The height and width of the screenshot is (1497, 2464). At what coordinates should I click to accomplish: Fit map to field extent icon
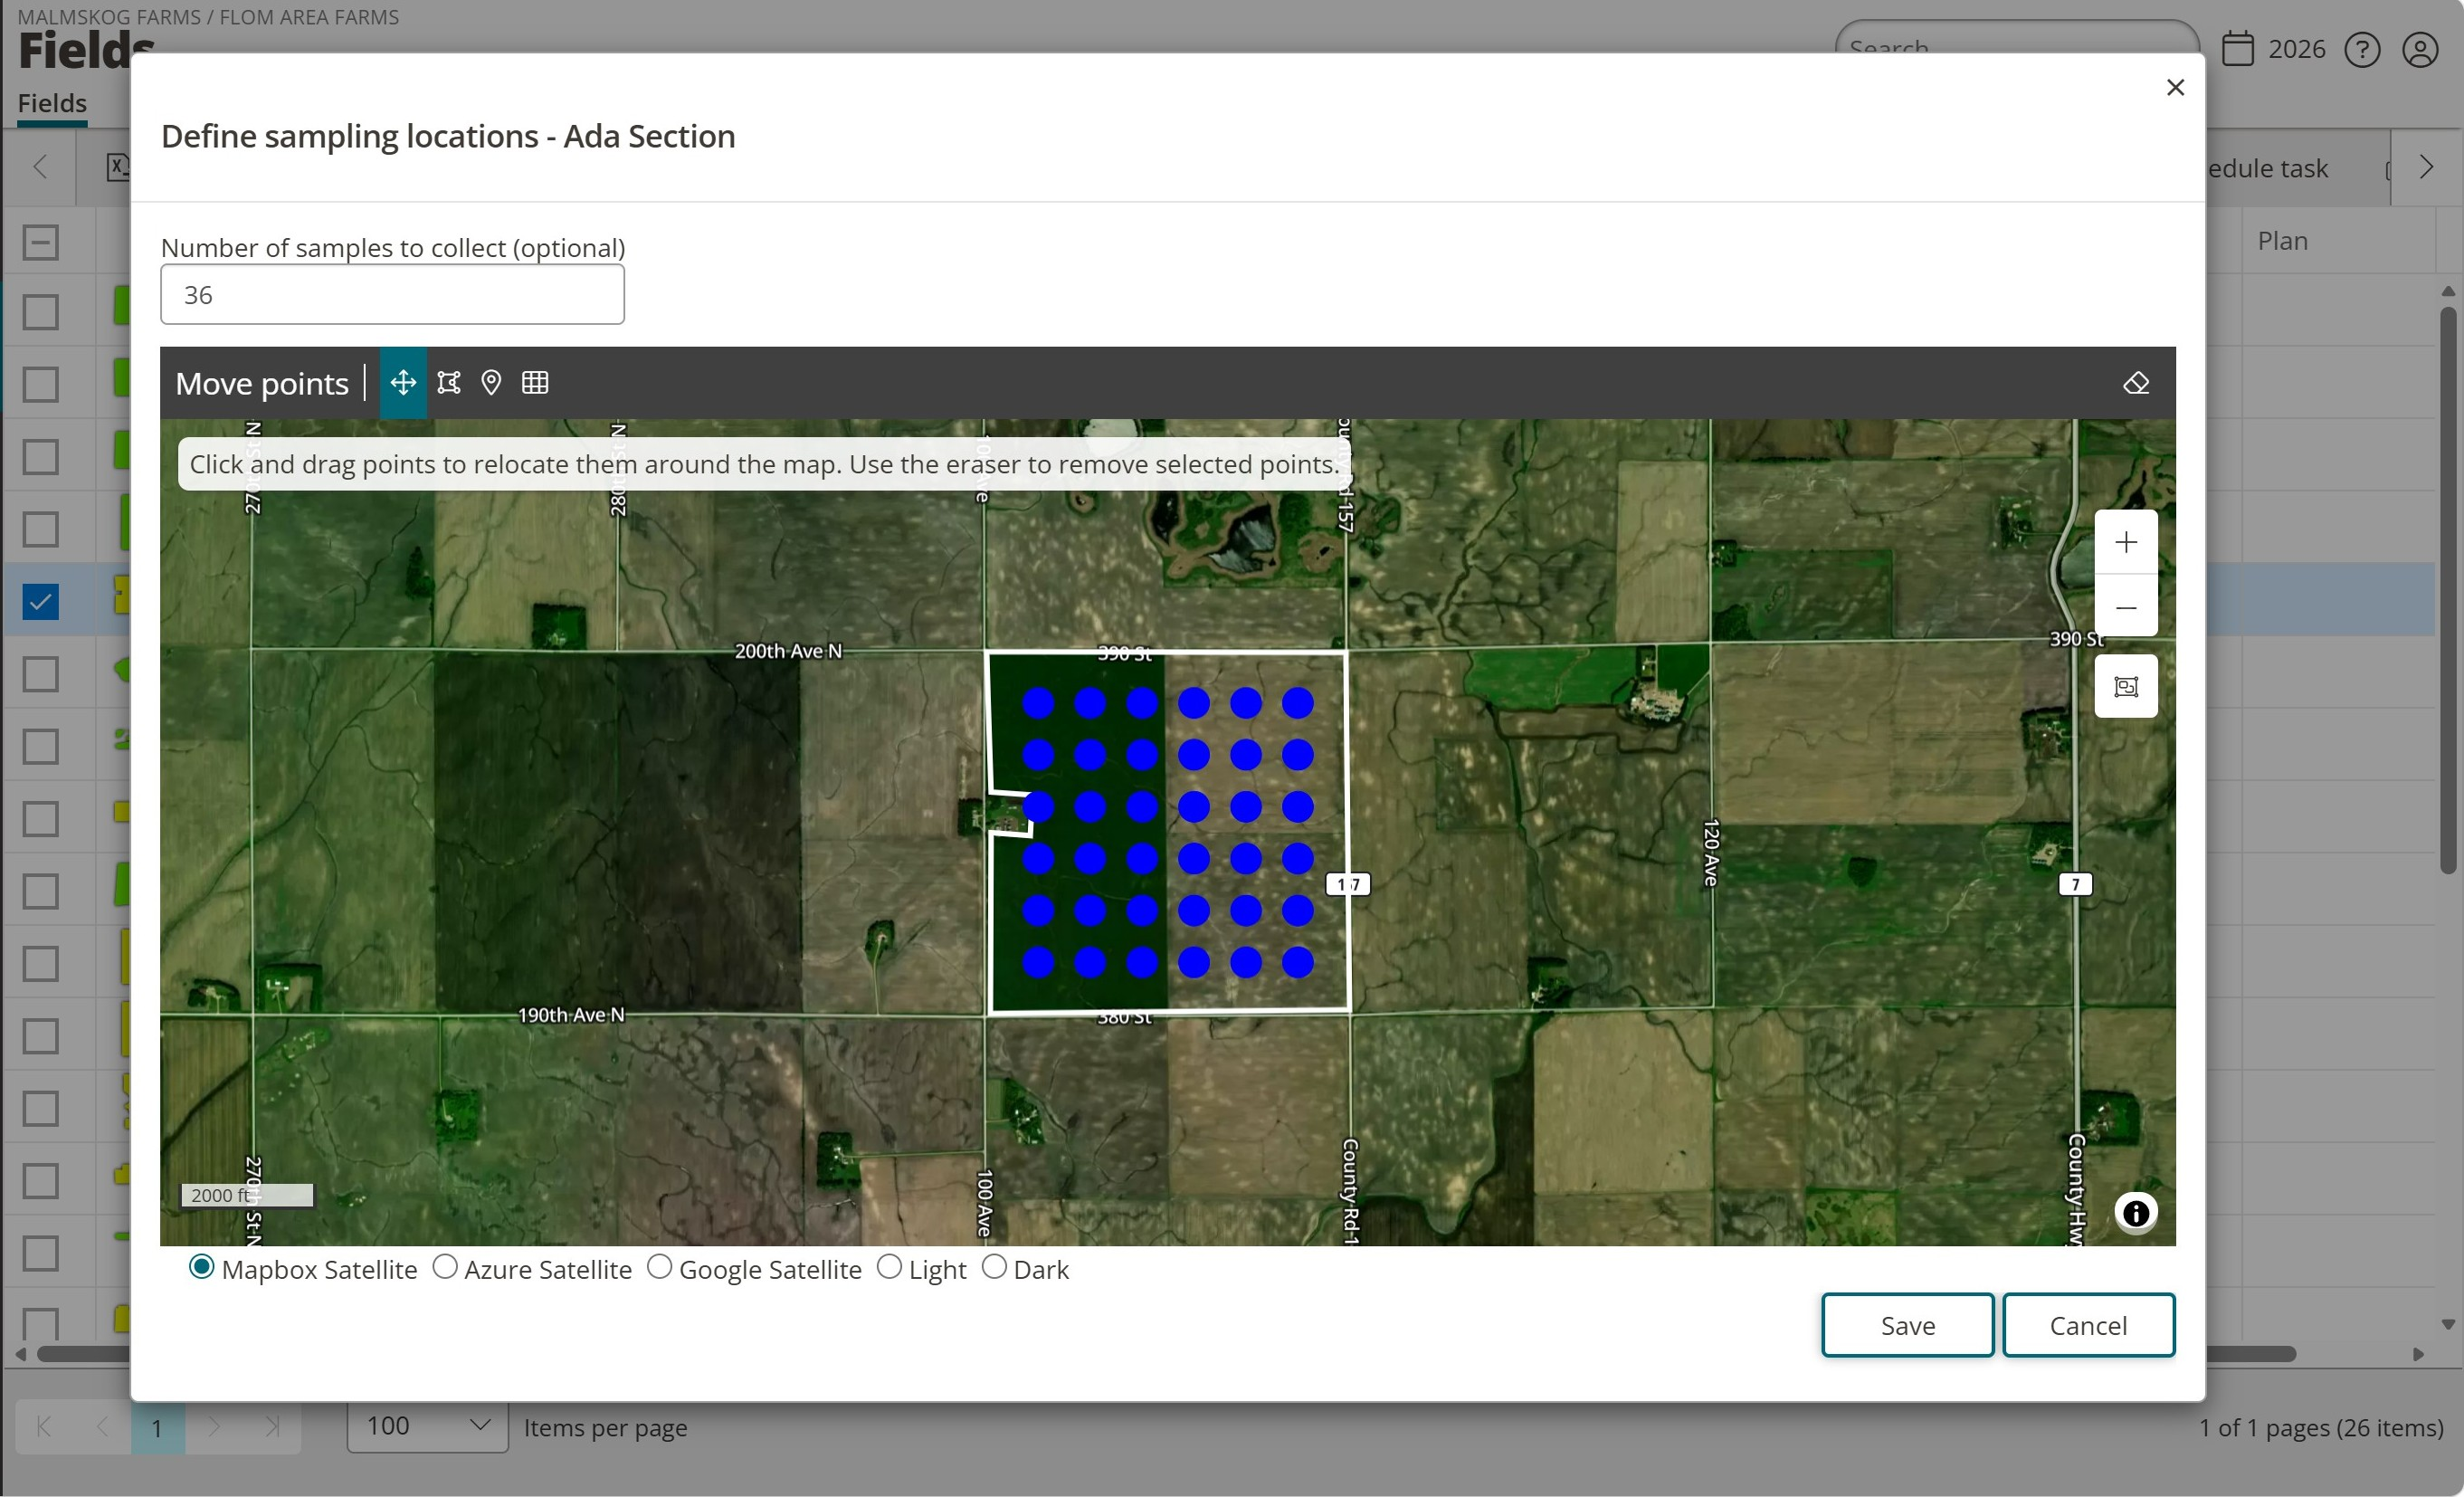(x=2126, y=687)
